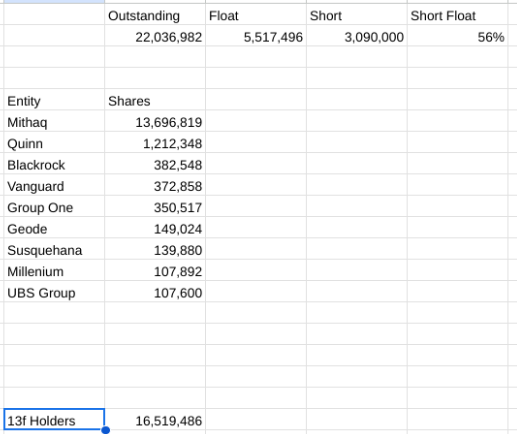Click the 13,696,819 shares cell

155,121
